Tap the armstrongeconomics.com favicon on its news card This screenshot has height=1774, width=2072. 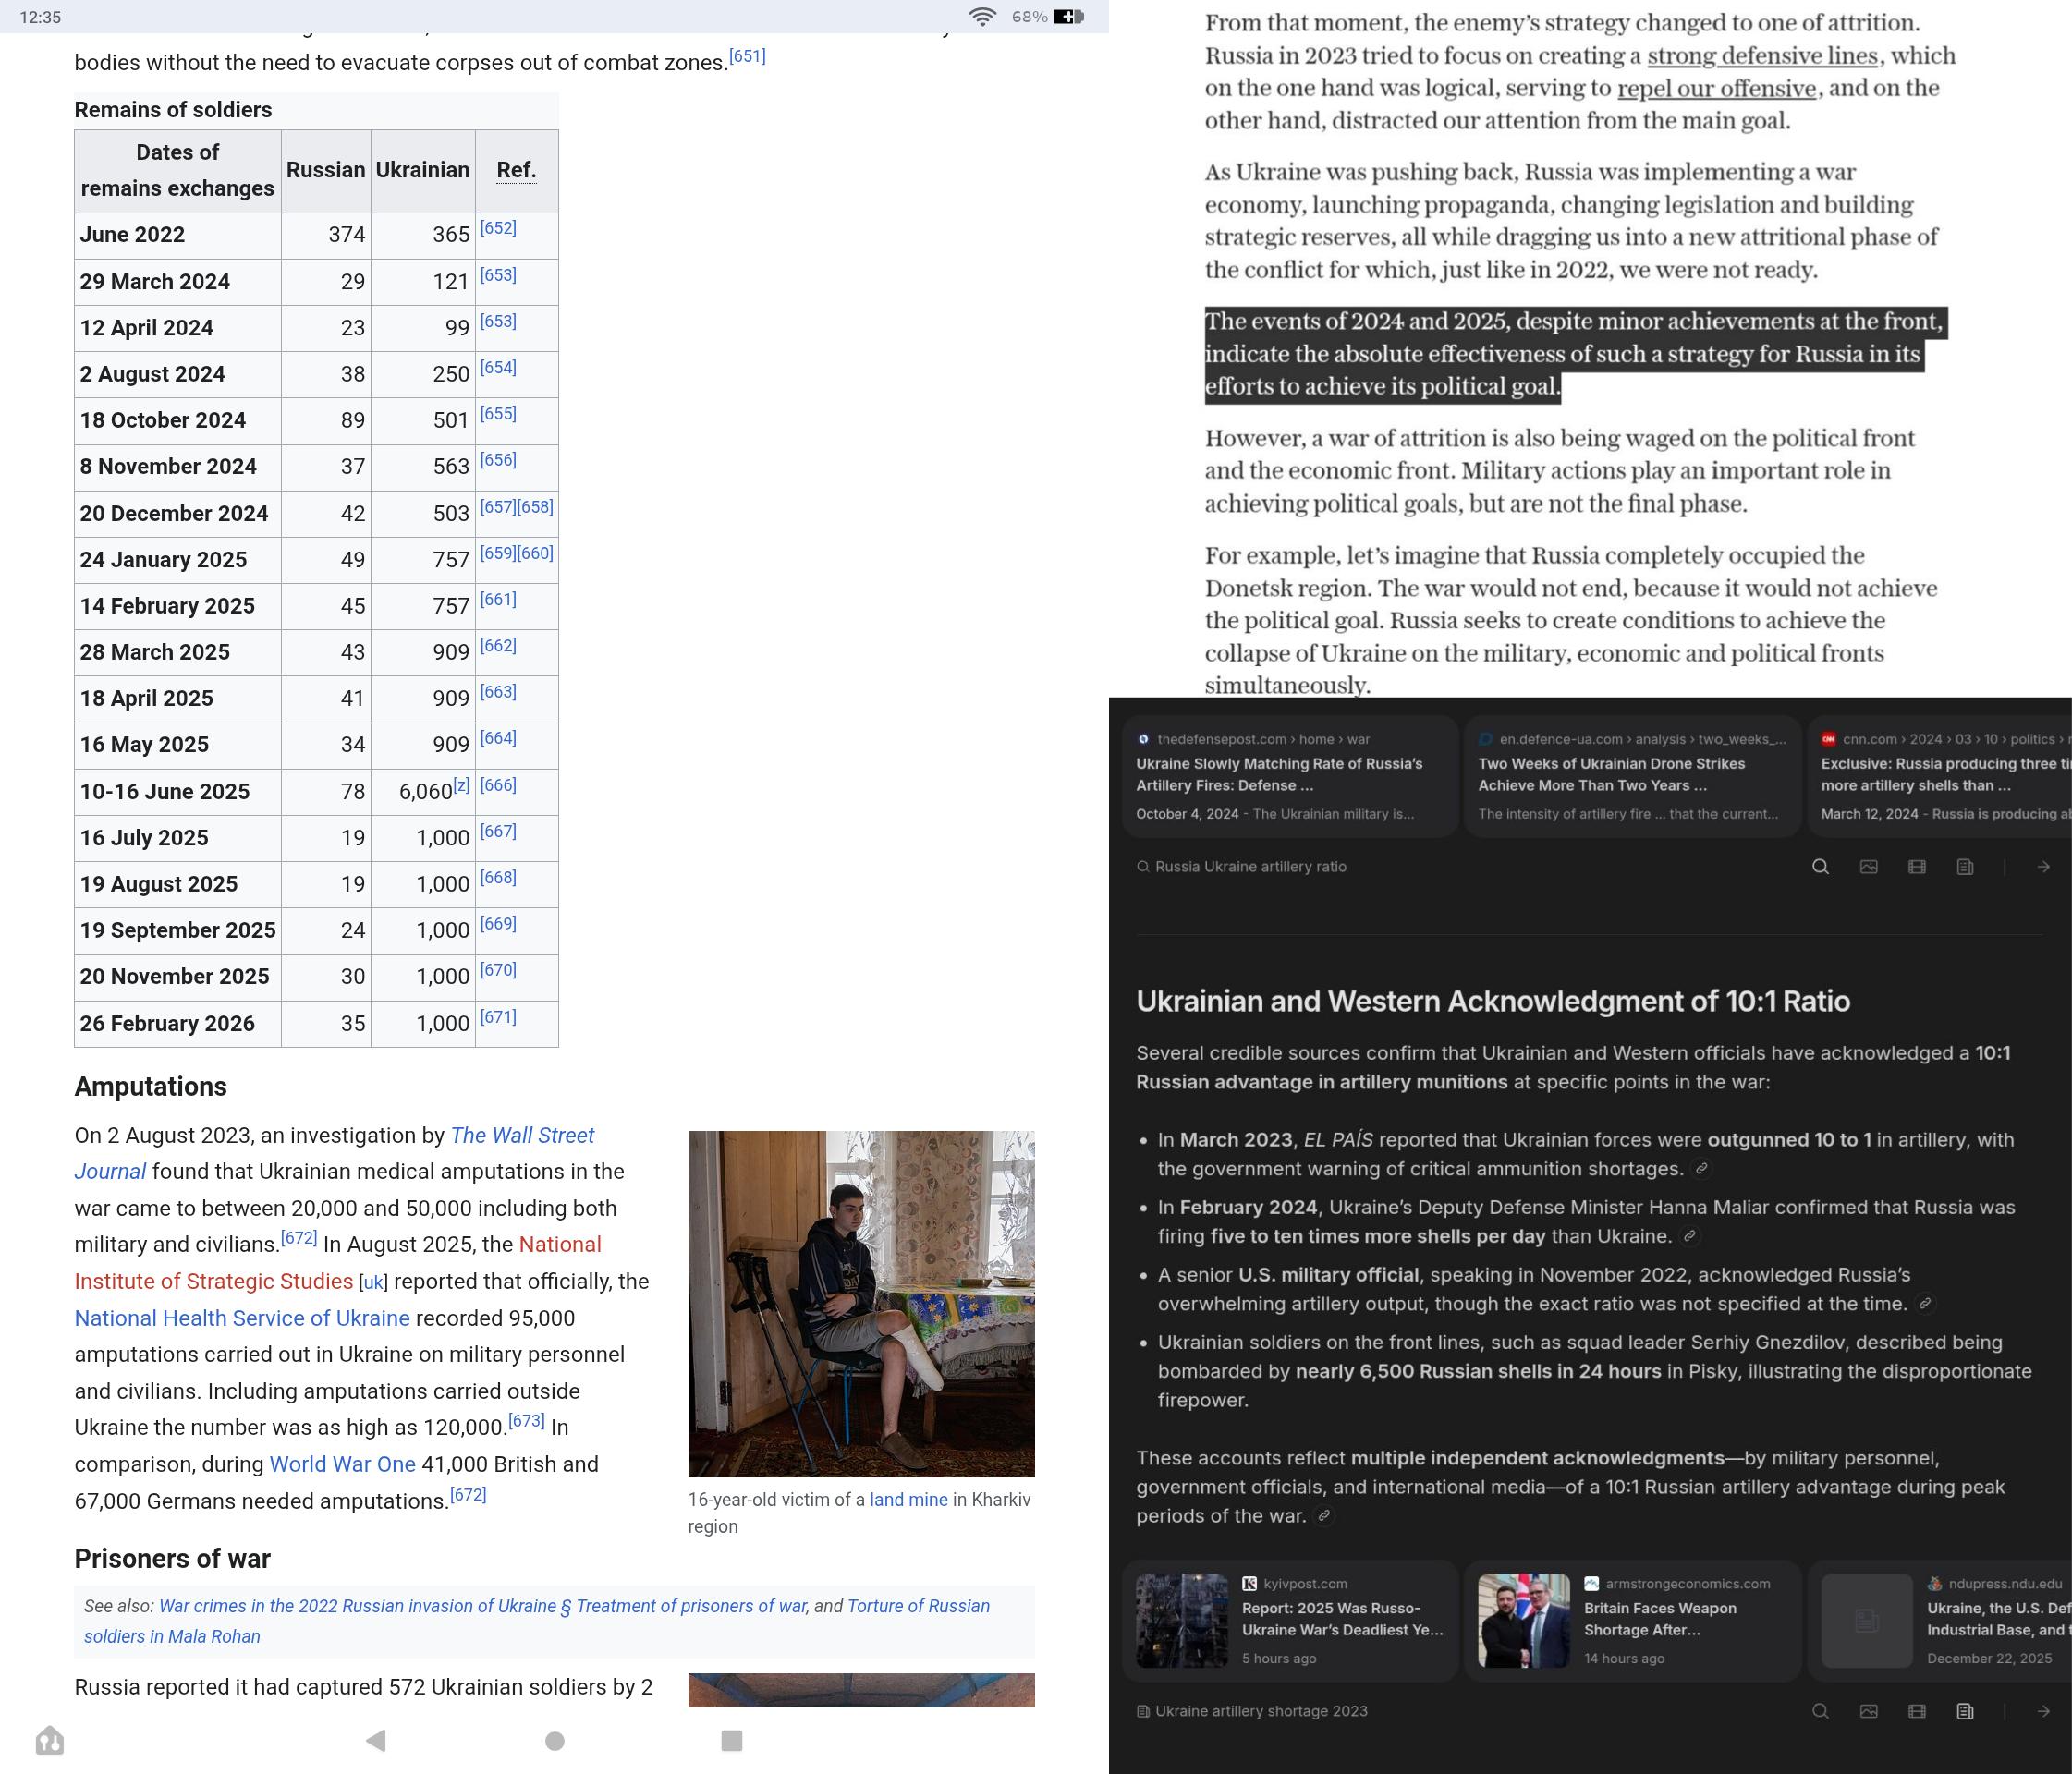(x=1592, y=1583)
